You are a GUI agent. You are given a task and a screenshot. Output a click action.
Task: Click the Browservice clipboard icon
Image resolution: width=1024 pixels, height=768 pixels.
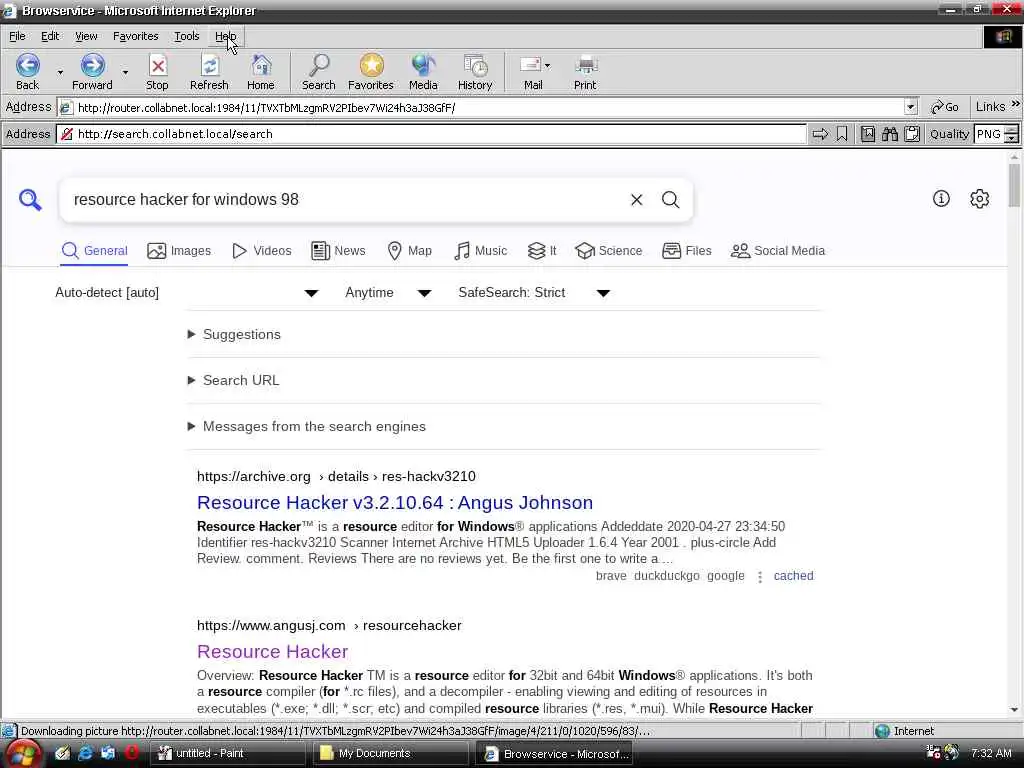pyautogui.click(x=912, y=134)
